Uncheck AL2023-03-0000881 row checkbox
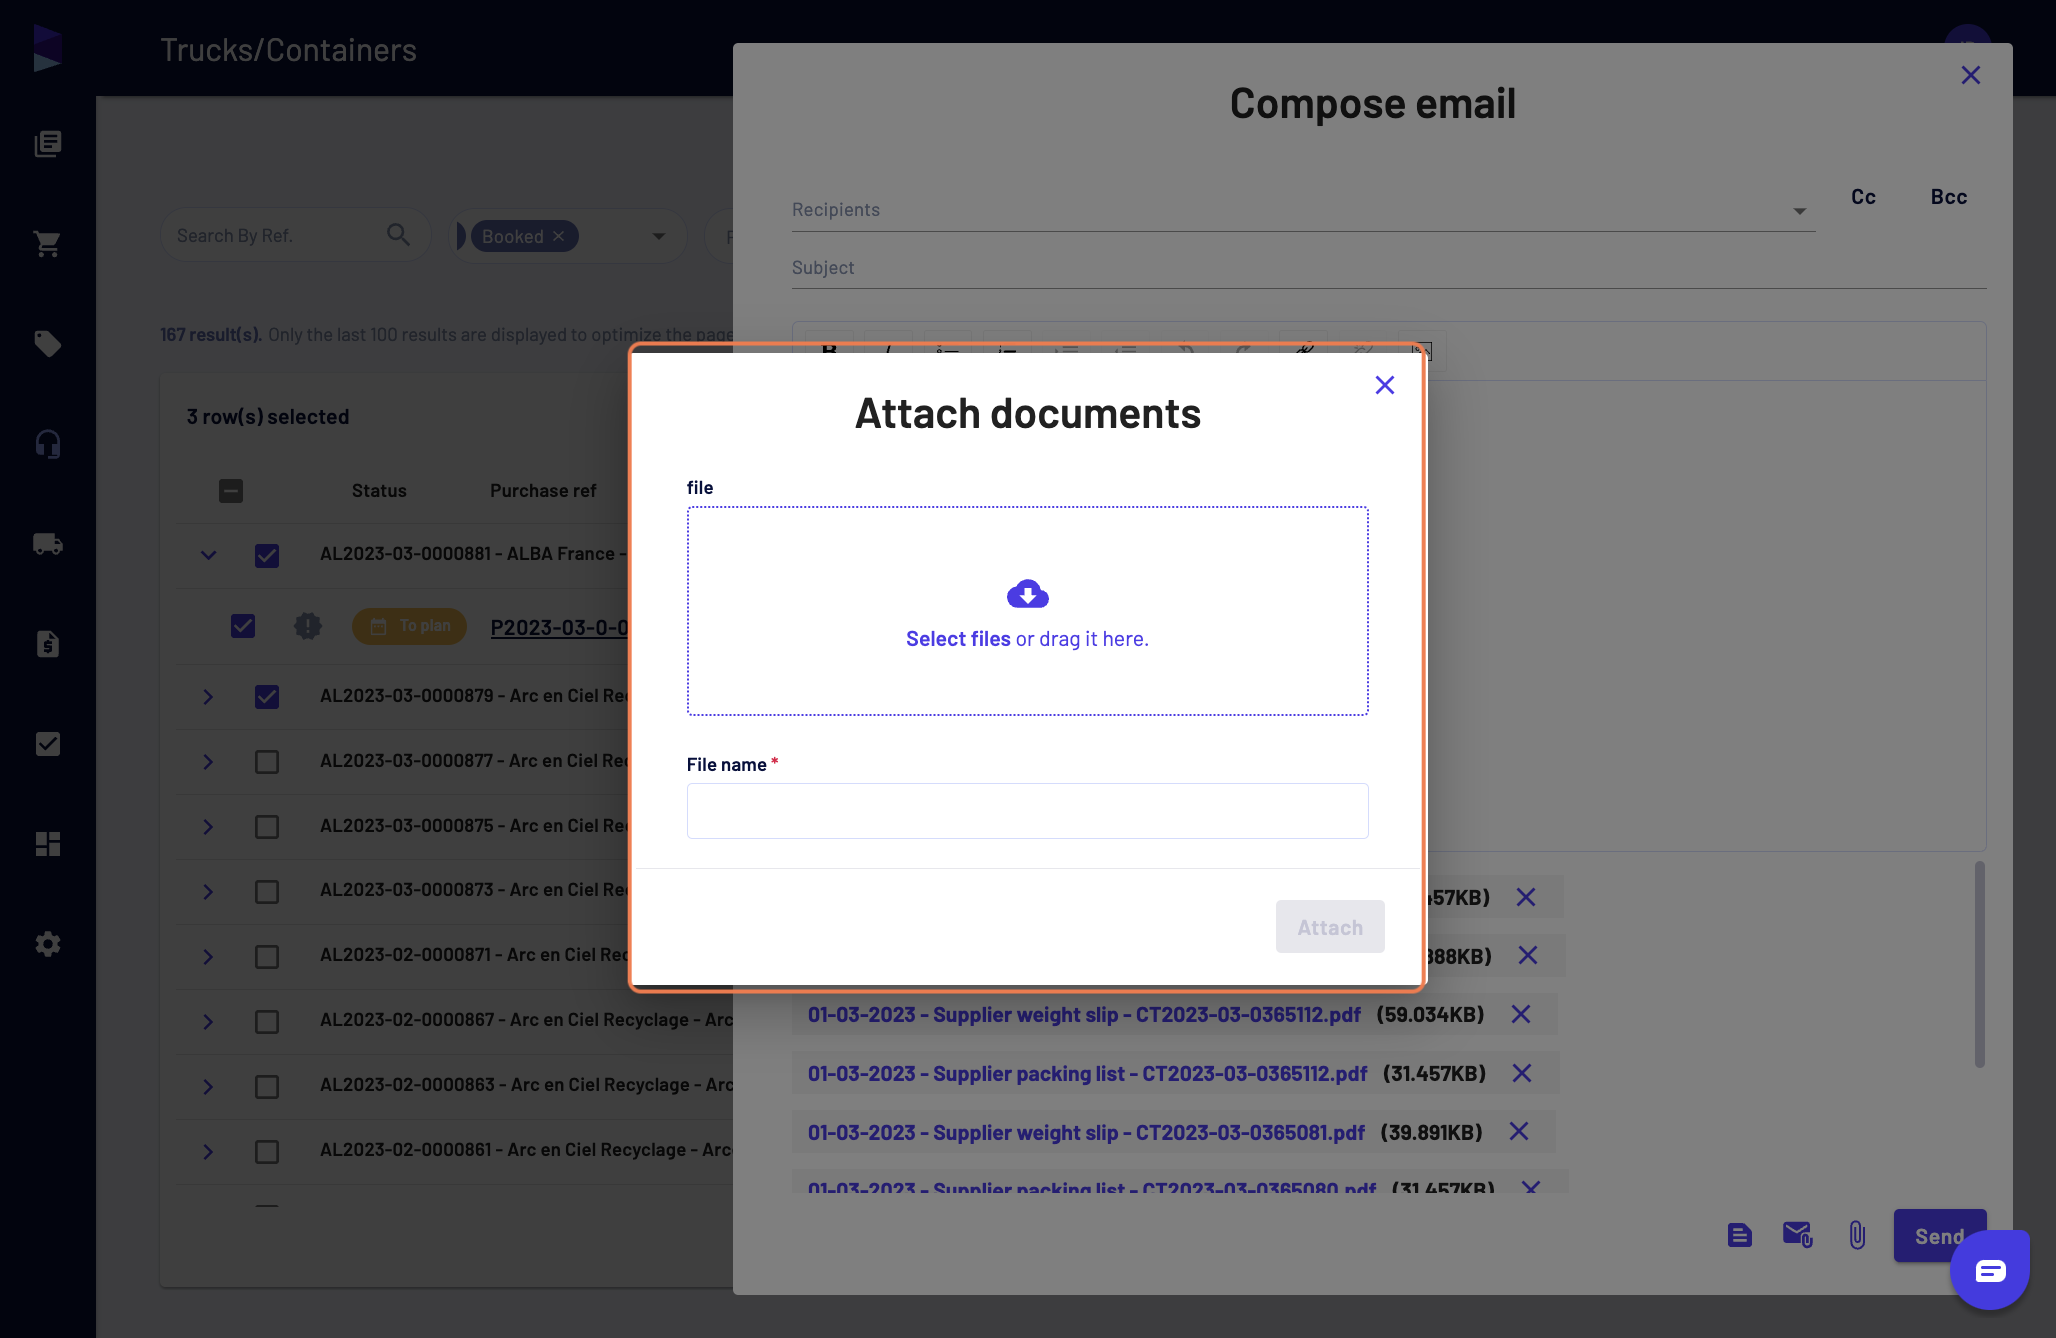This screenshot has height=1338, width=2056. click(x=267, y=555)
